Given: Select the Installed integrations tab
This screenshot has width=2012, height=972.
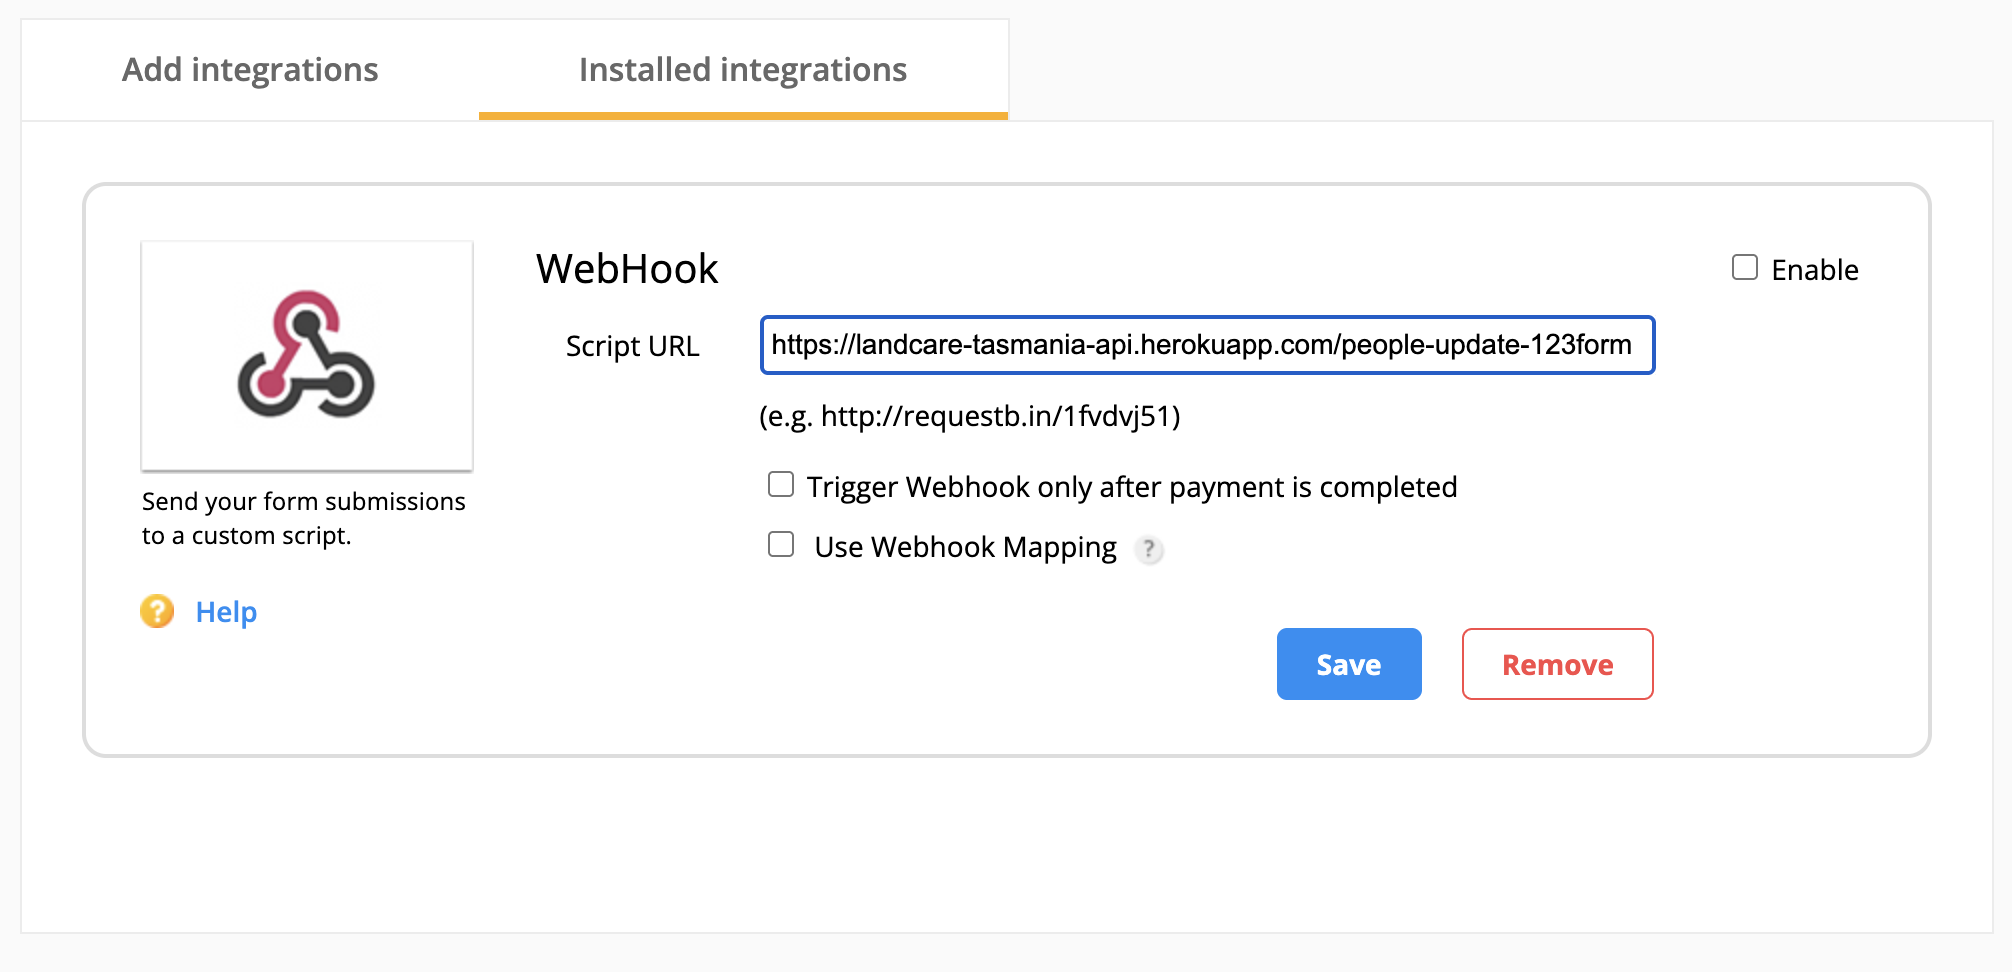Looking at the screenshot, I should click(x=743, y=70).
